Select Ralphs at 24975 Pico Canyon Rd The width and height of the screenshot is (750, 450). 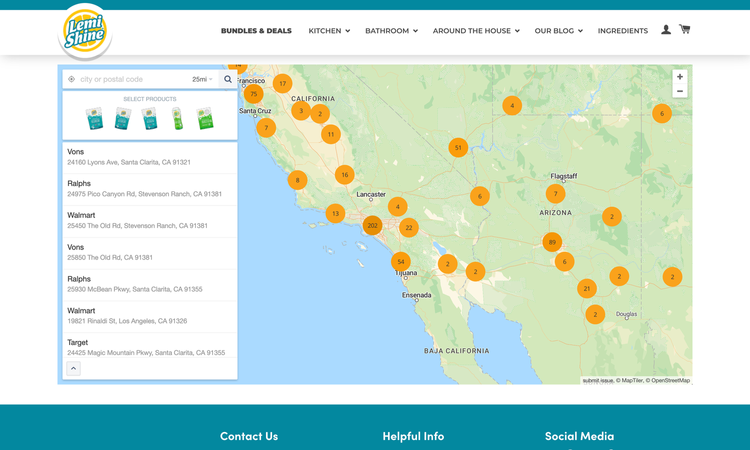[150, 189]
